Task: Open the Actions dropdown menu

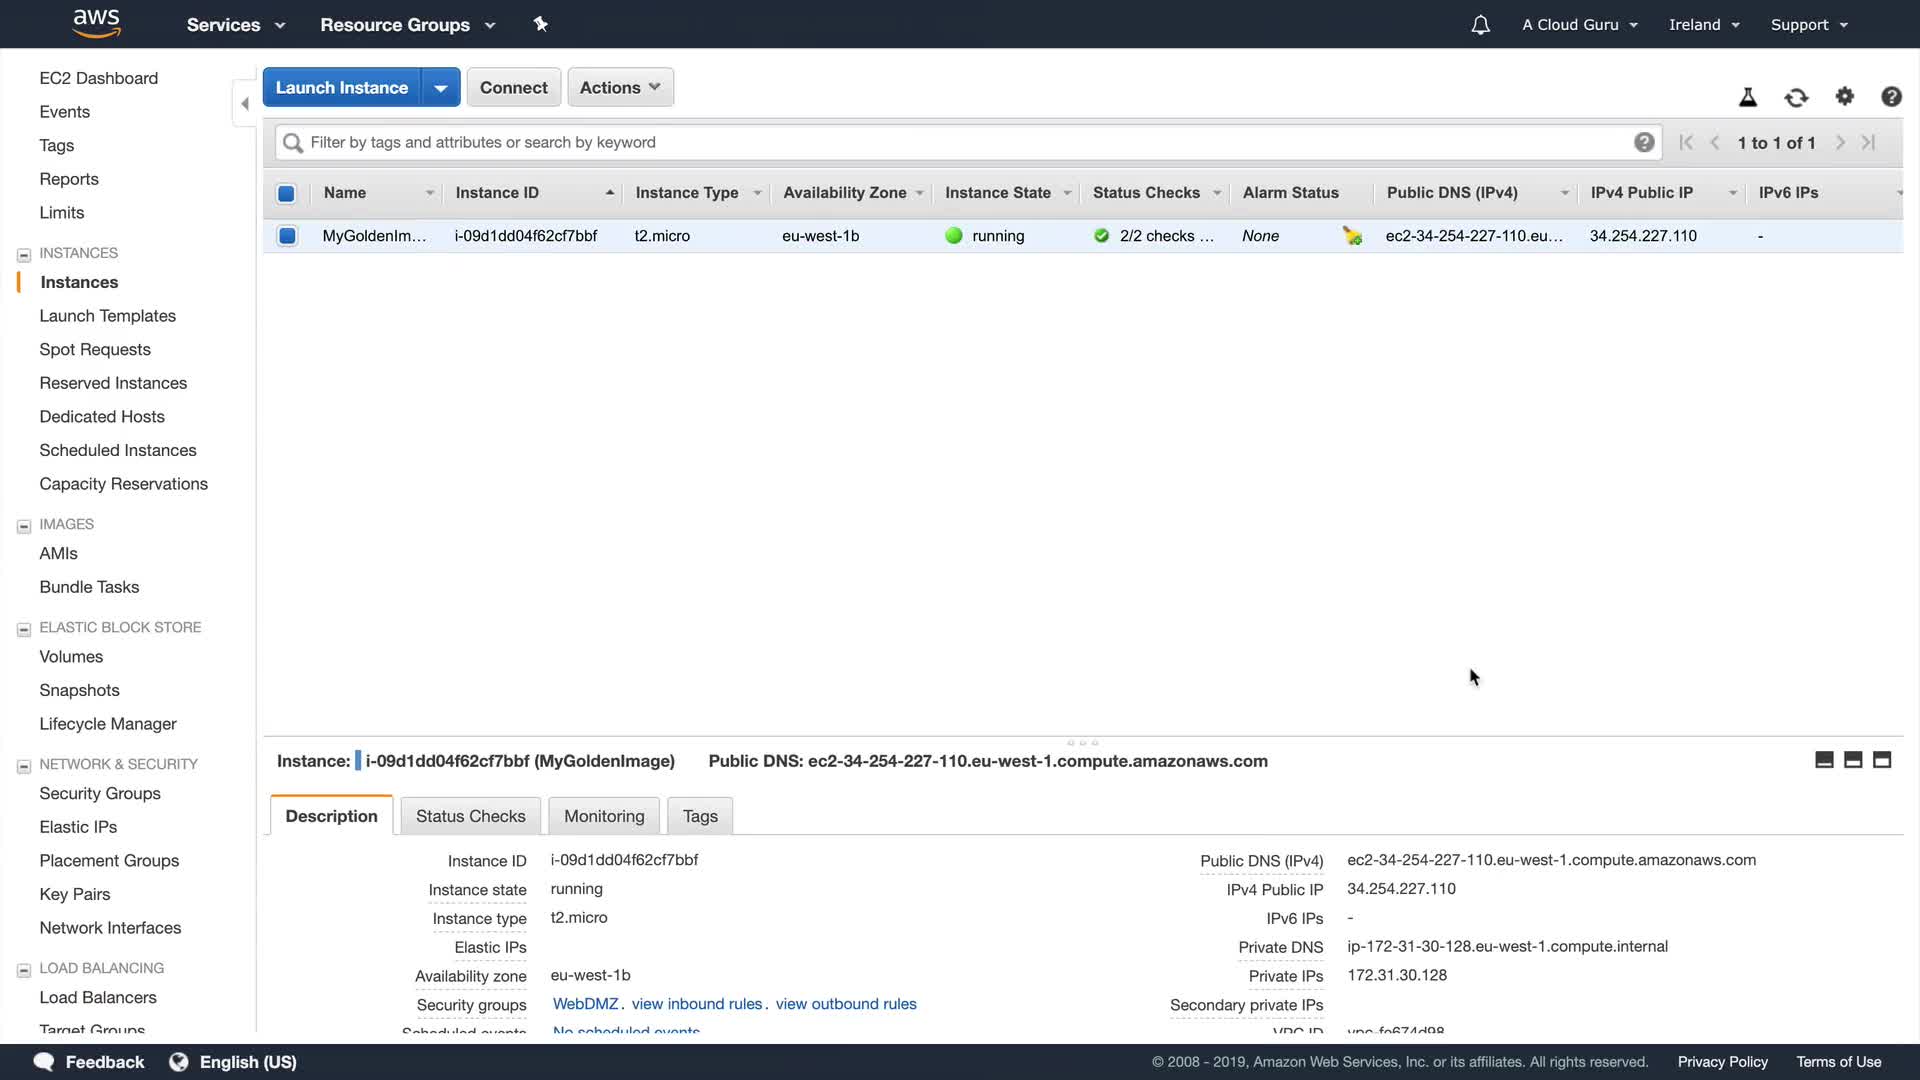Action: (x=620, y=87)
